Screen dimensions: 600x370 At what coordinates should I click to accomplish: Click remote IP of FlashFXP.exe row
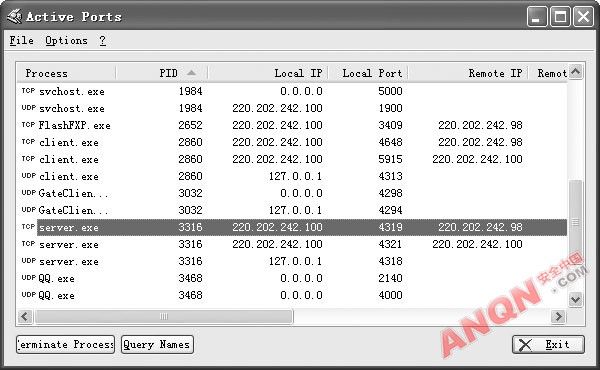(x=480, y=125)
